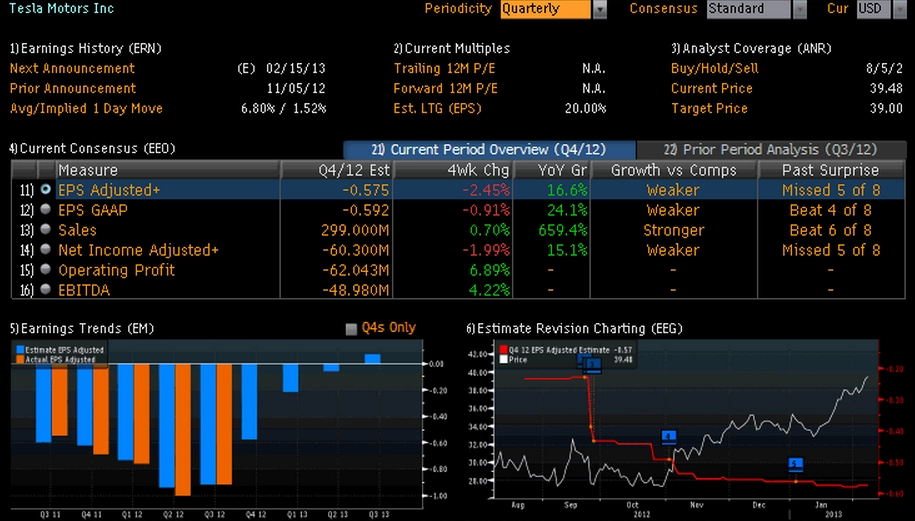Click the Operating Profit 4Wk change 6.89%
The image size is (915, 521).
[490, 270]
